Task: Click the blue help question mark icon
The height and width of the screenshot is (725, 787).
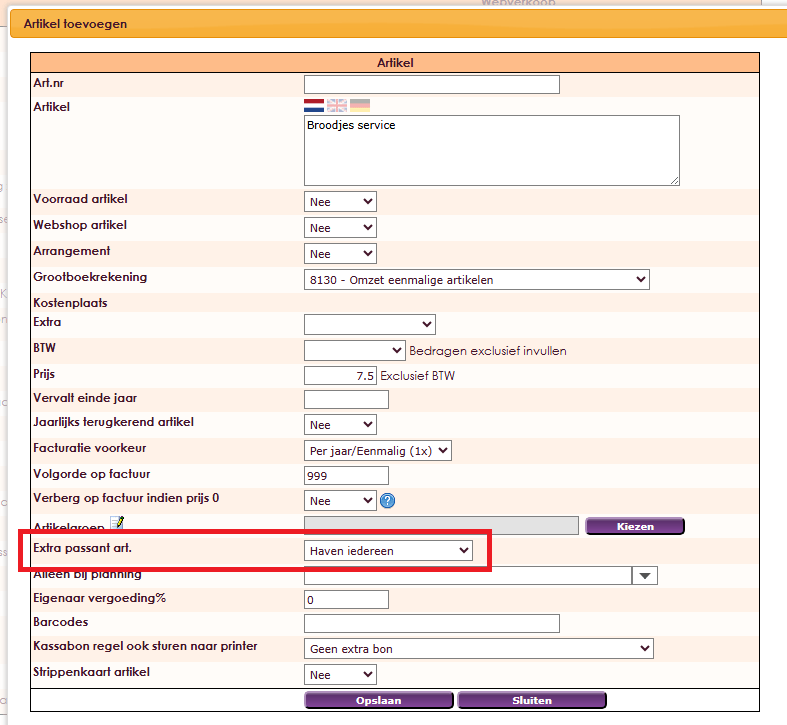Action: (388, 500)
